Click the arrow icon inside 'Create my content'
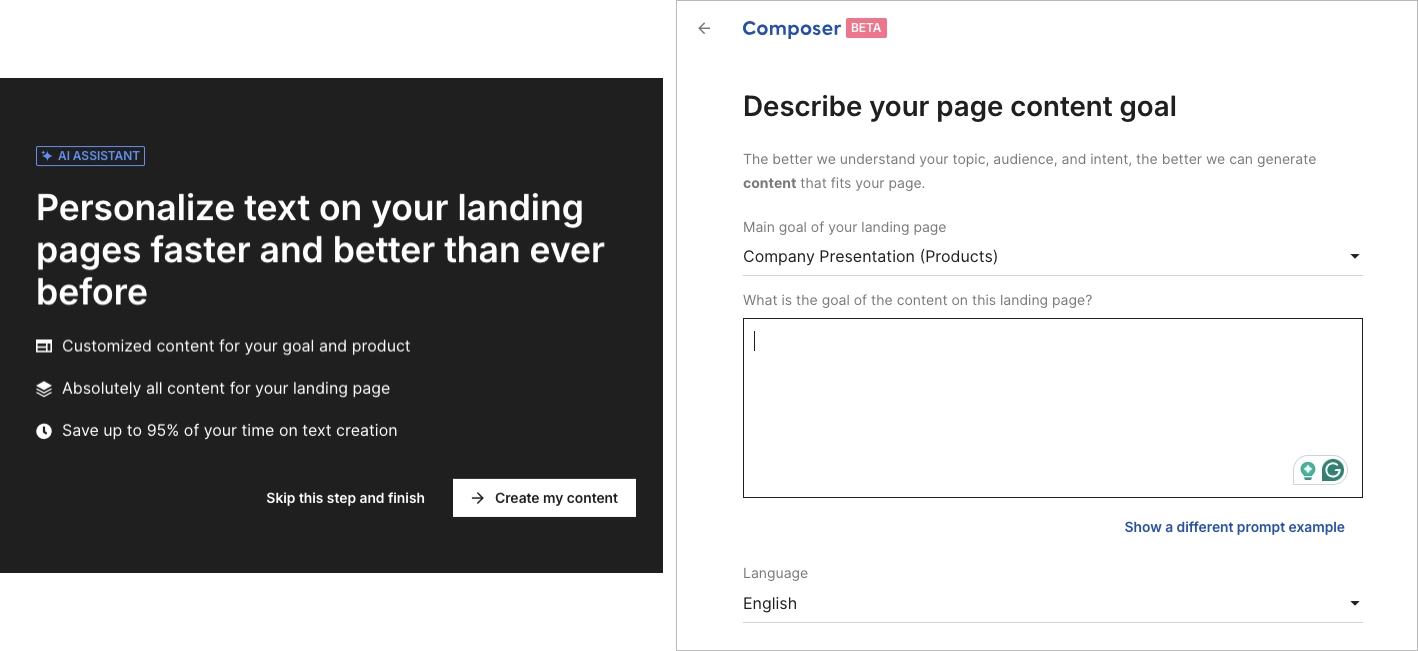This screenshot has height=651, width=1418. coord(478,497)
